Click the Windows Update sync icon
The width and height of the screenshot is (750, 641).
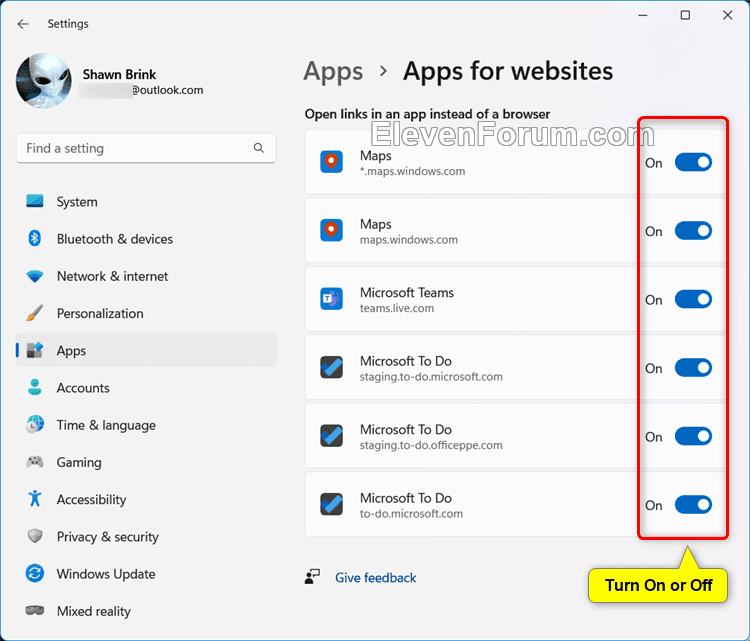[x=34, y=573]
